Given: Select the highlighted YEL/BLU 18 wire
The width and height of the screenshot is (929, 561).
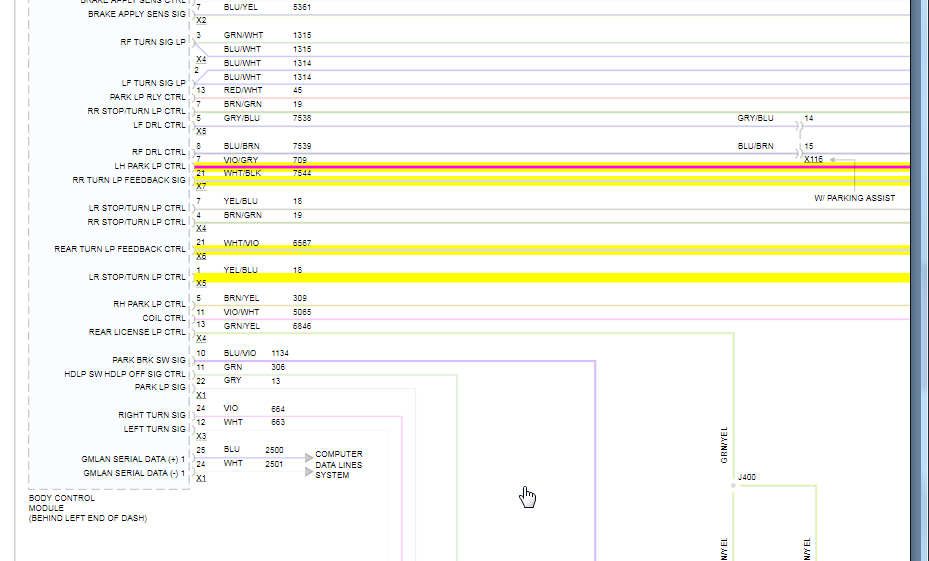Looking at the screenshot, I should [552, 278].
